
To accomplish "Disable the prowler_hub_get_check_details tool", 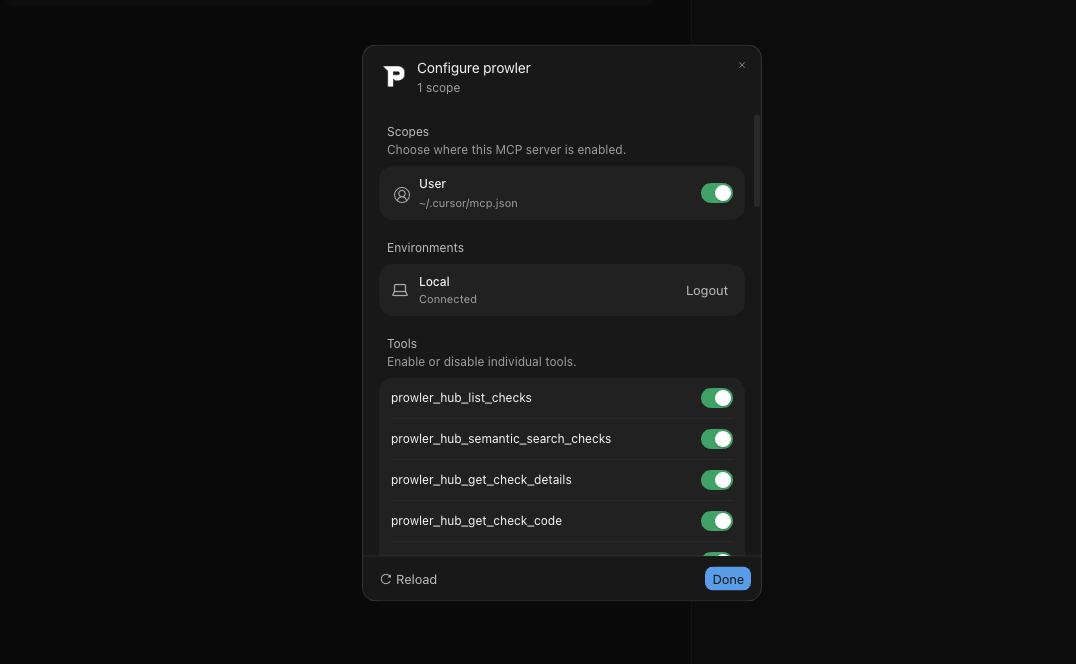I will tap(716, 480).
